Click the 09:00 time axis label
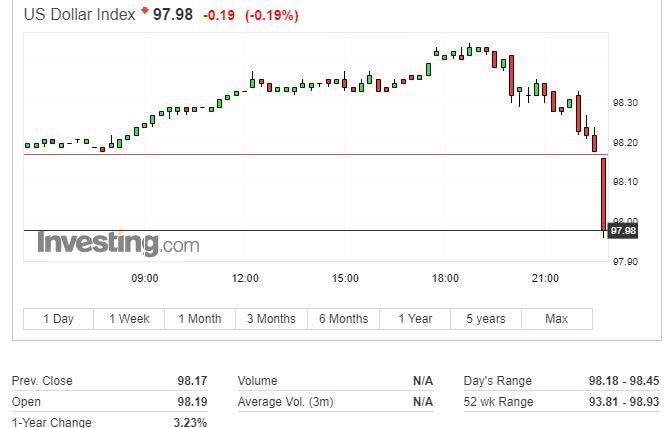The width and height of the screenshot is (671, 428). (145, 278)
